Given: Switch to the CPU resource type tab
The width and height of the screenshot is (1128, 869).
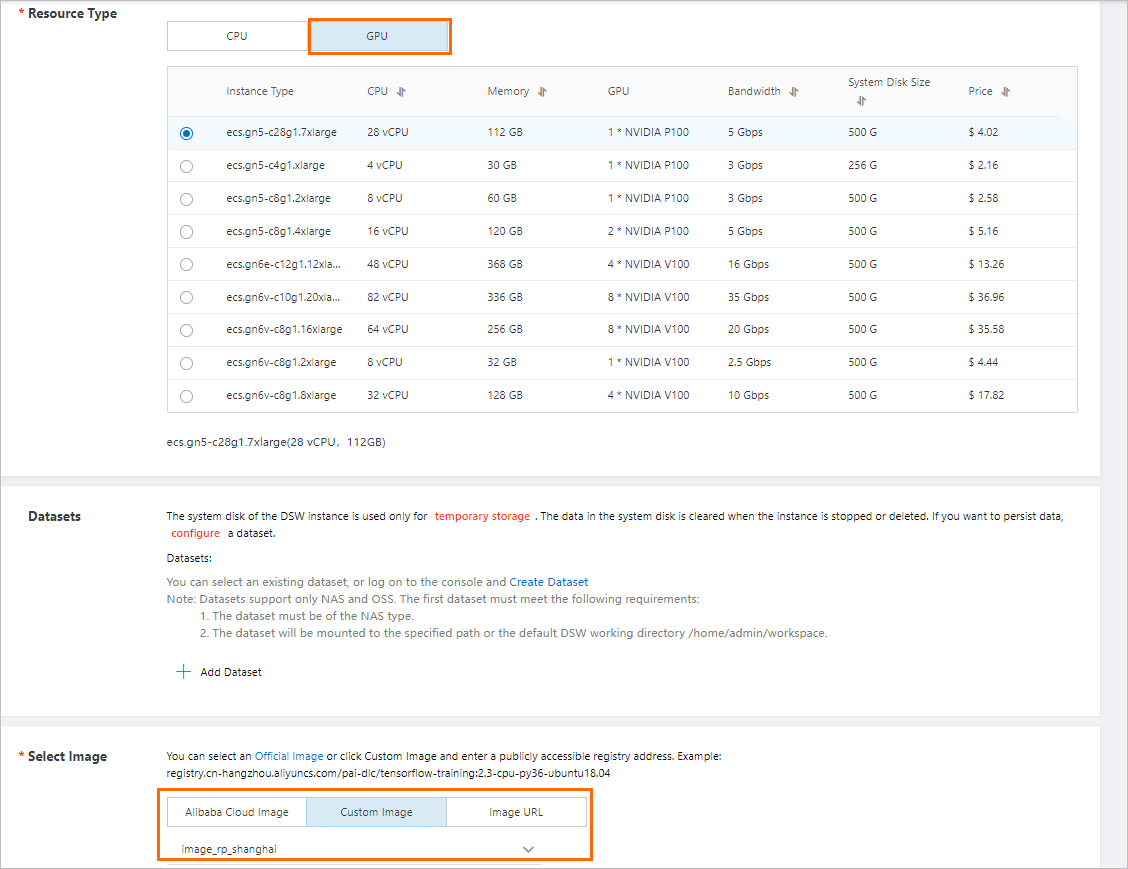Looking at the screenshot, I should (x=237, y=35).
